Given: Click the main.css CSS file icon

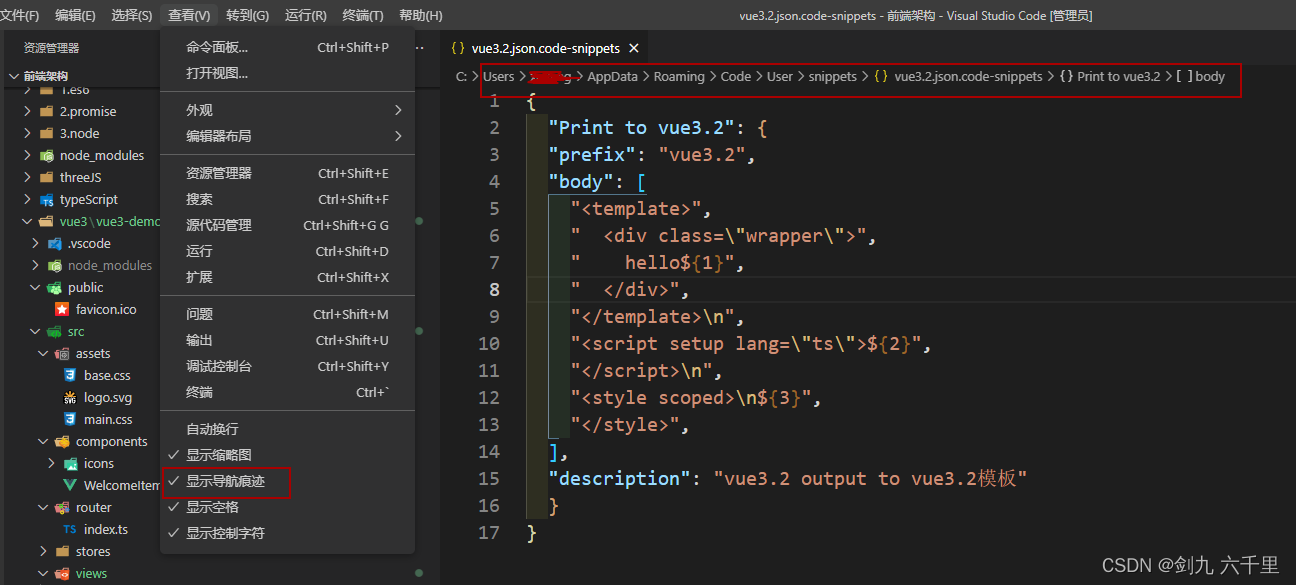Looking at the screenshot, I should [70, 419].
